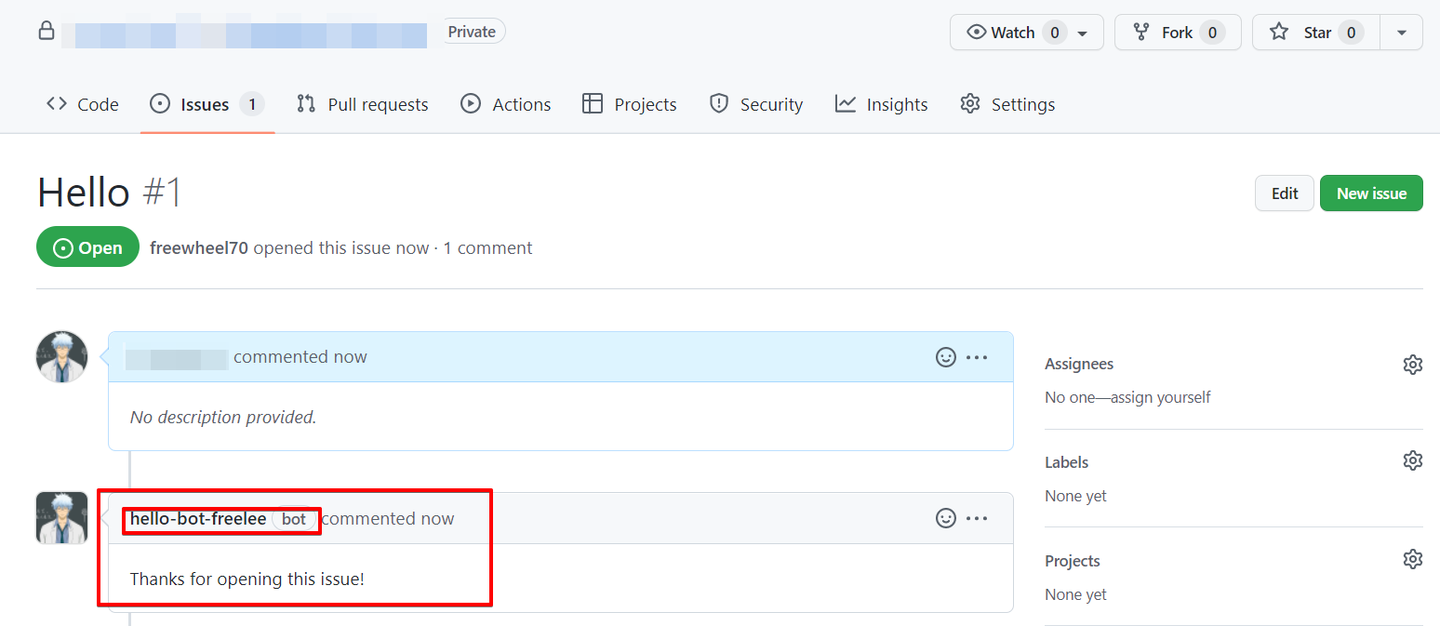Image resolution: width=1440 pixels, height=626 pixels.
Task: Click the Insights graph icon
Action: [846, 103]
